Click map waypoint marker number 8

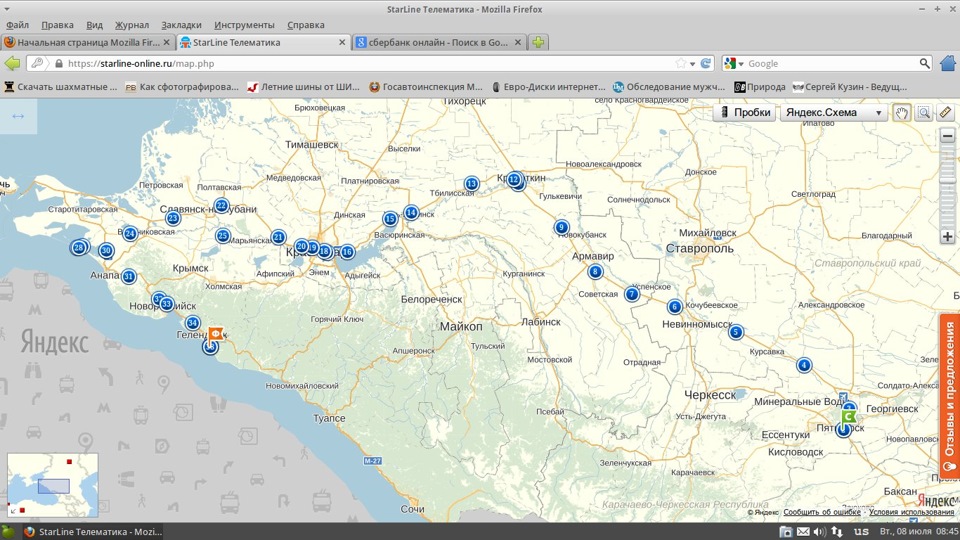point(595,271)
